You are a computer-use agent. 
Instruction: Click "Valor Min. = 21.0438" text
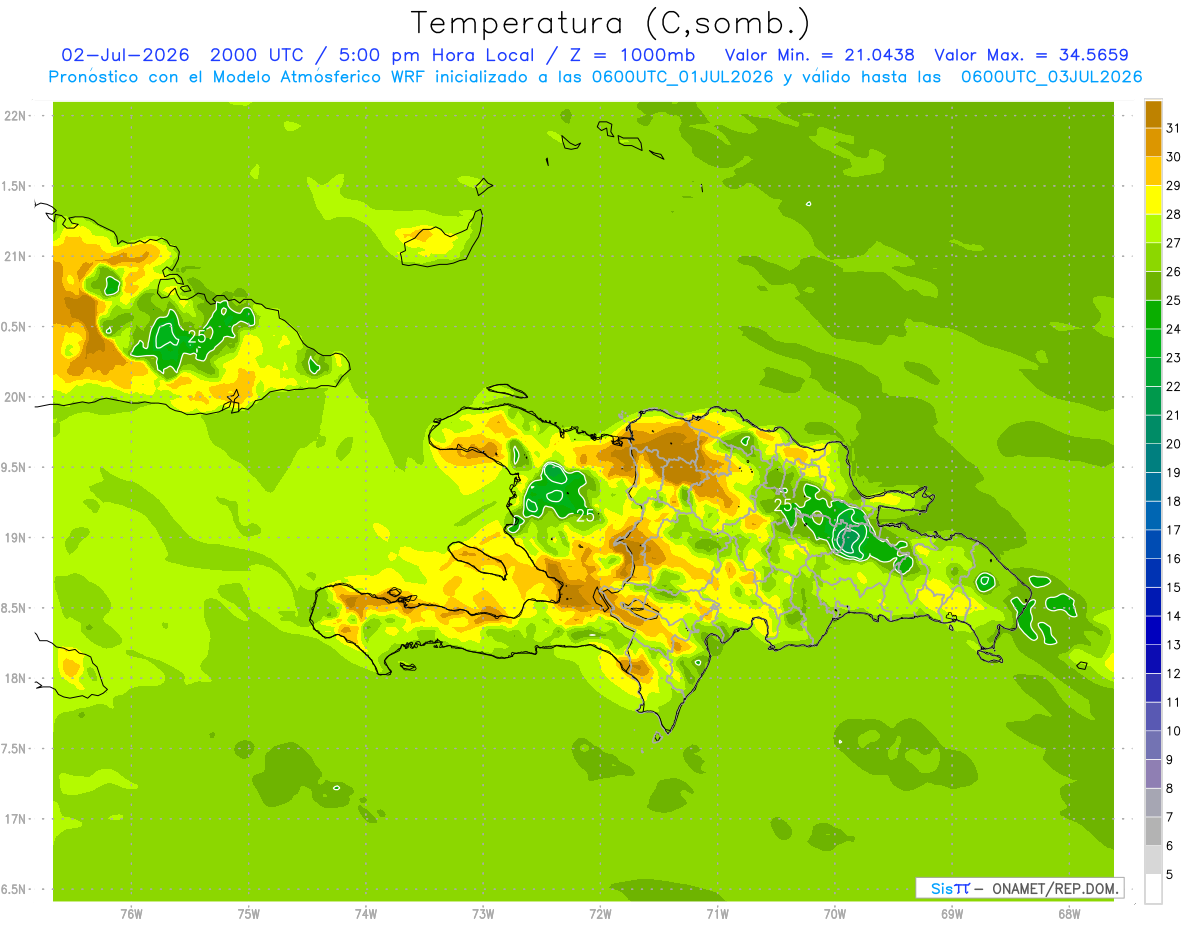pos(819,54)
